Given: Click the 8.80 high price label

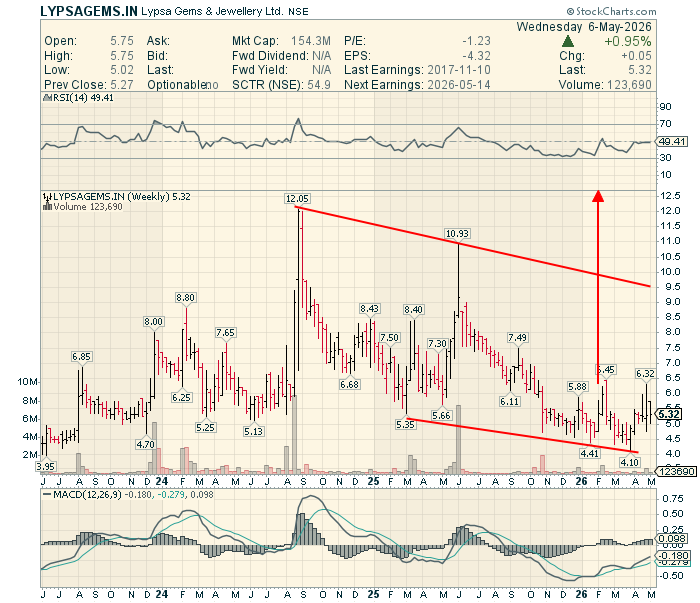Looking at the screenshot, I should pyautogui.click(x=185, y=298).
